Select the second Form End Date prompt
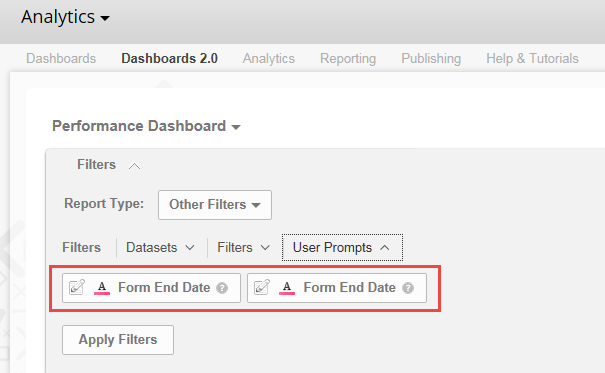This screenshot has width=605, height=373. point(337,288)
